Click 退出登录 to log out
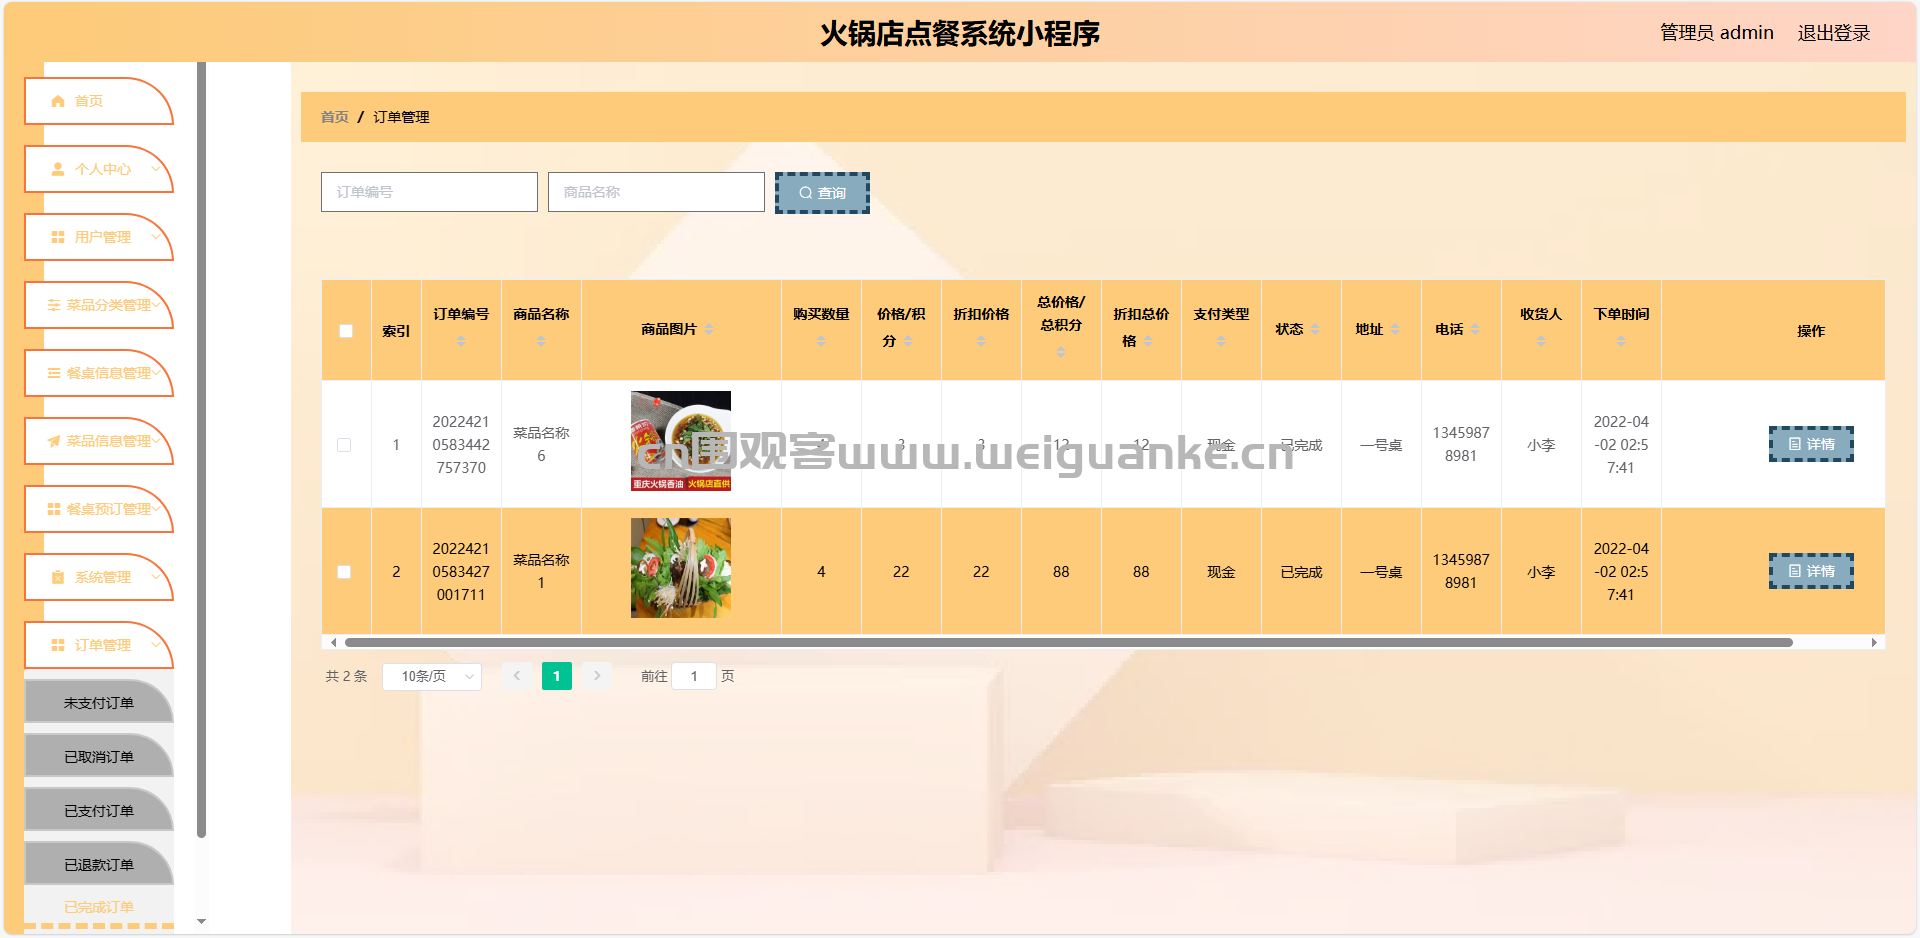Viewport: 1920px width, 938px height. pyautogui.click(x=1833, y=33)
